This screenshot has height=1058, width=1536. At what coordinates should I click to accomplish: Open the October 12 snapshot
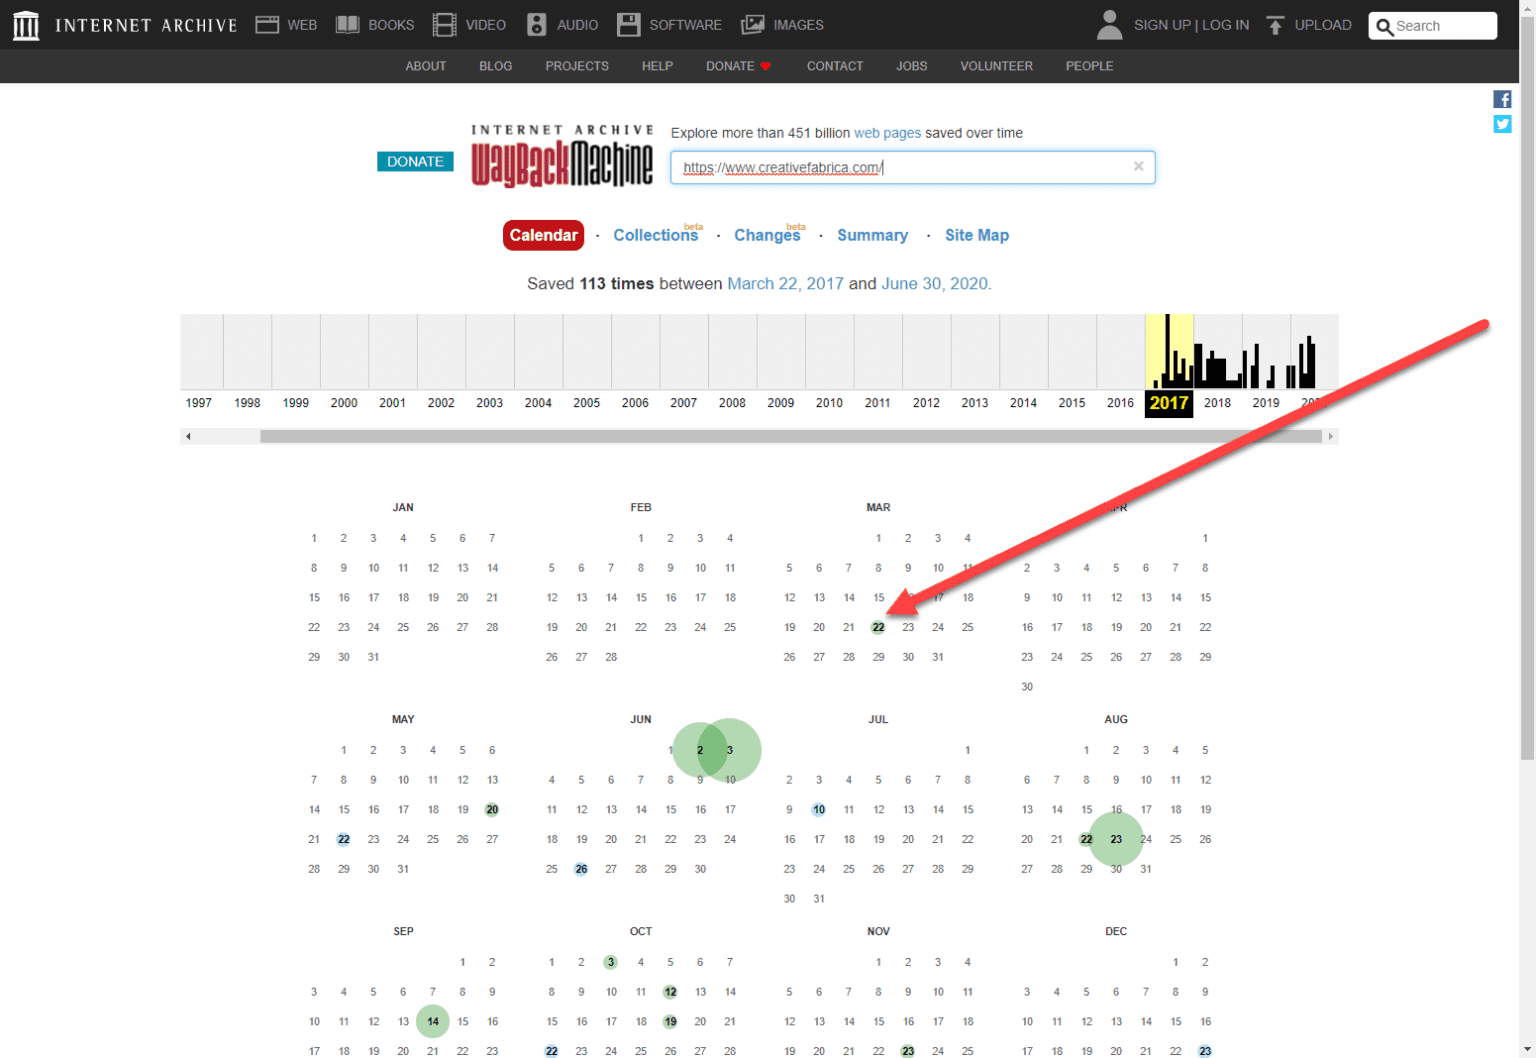tap(670, 992)
